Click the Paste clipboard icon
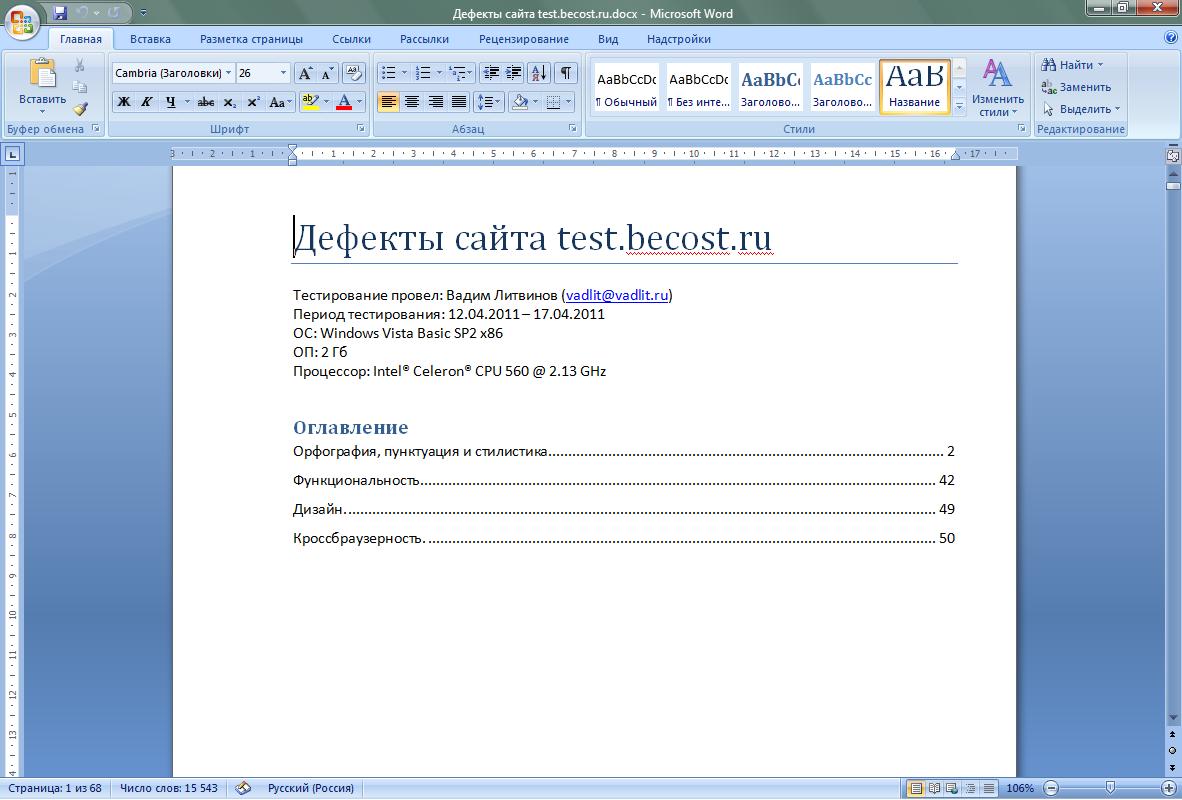This screenshot has width=1182, height=800. pos(42,74)
